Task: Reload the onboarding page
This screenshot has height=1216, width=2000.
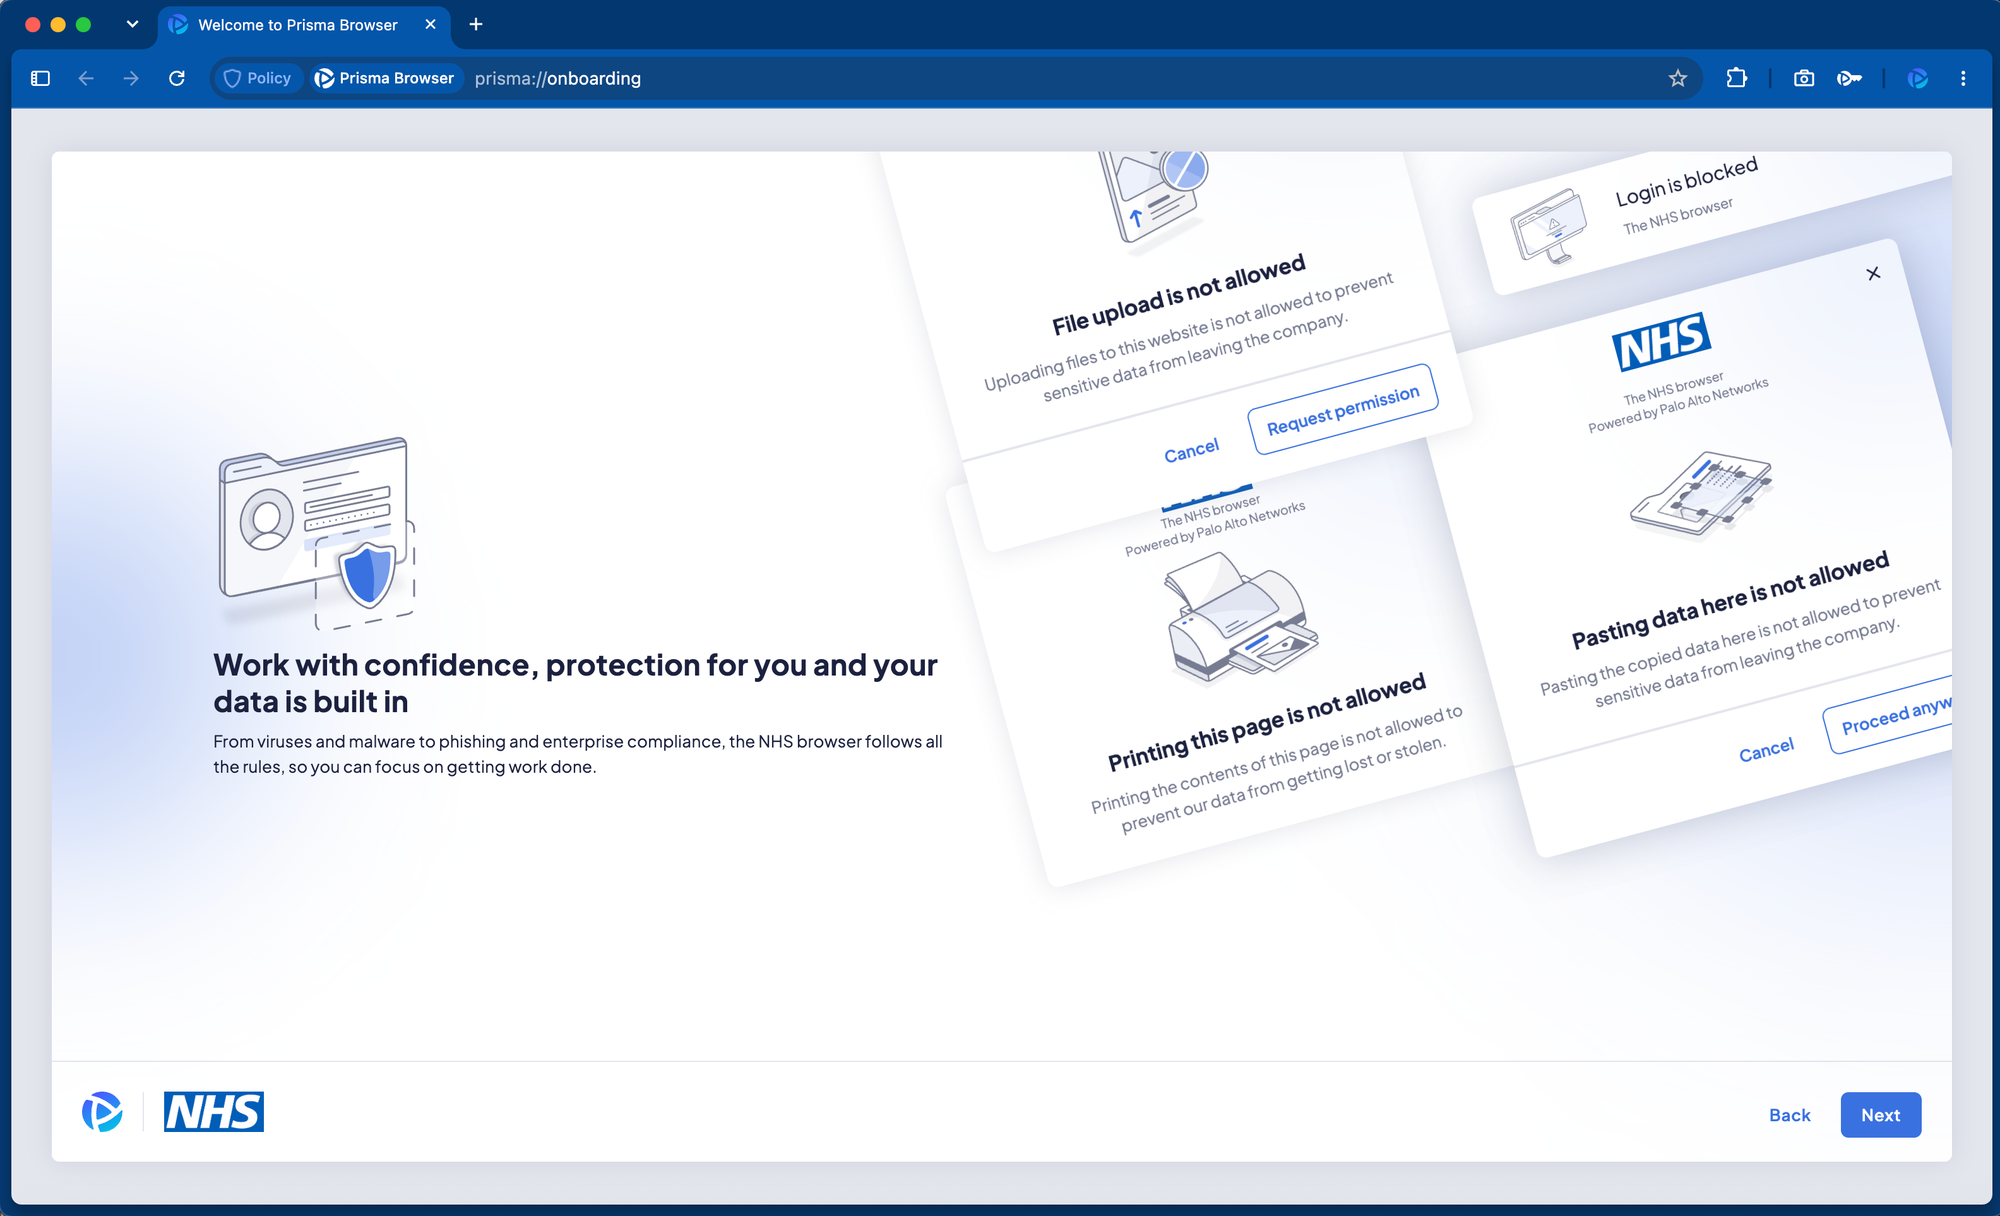Action: 177,78
